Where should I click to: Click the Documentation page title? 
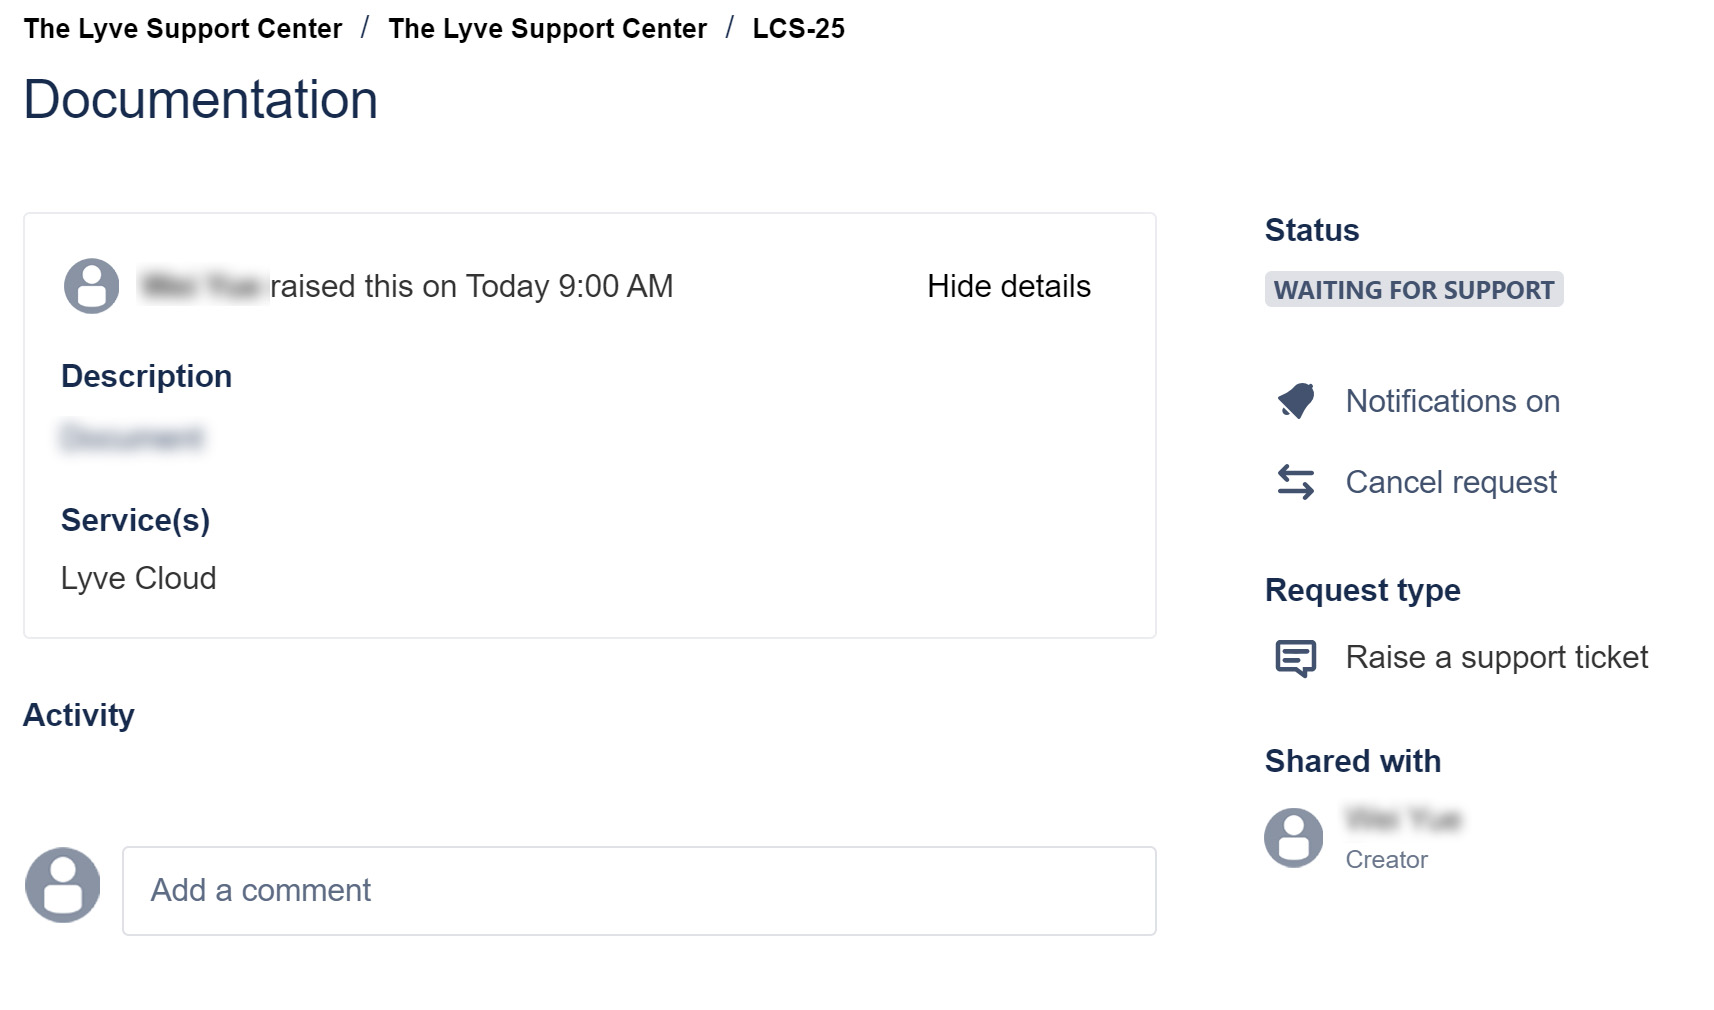(x=200, y=100)
